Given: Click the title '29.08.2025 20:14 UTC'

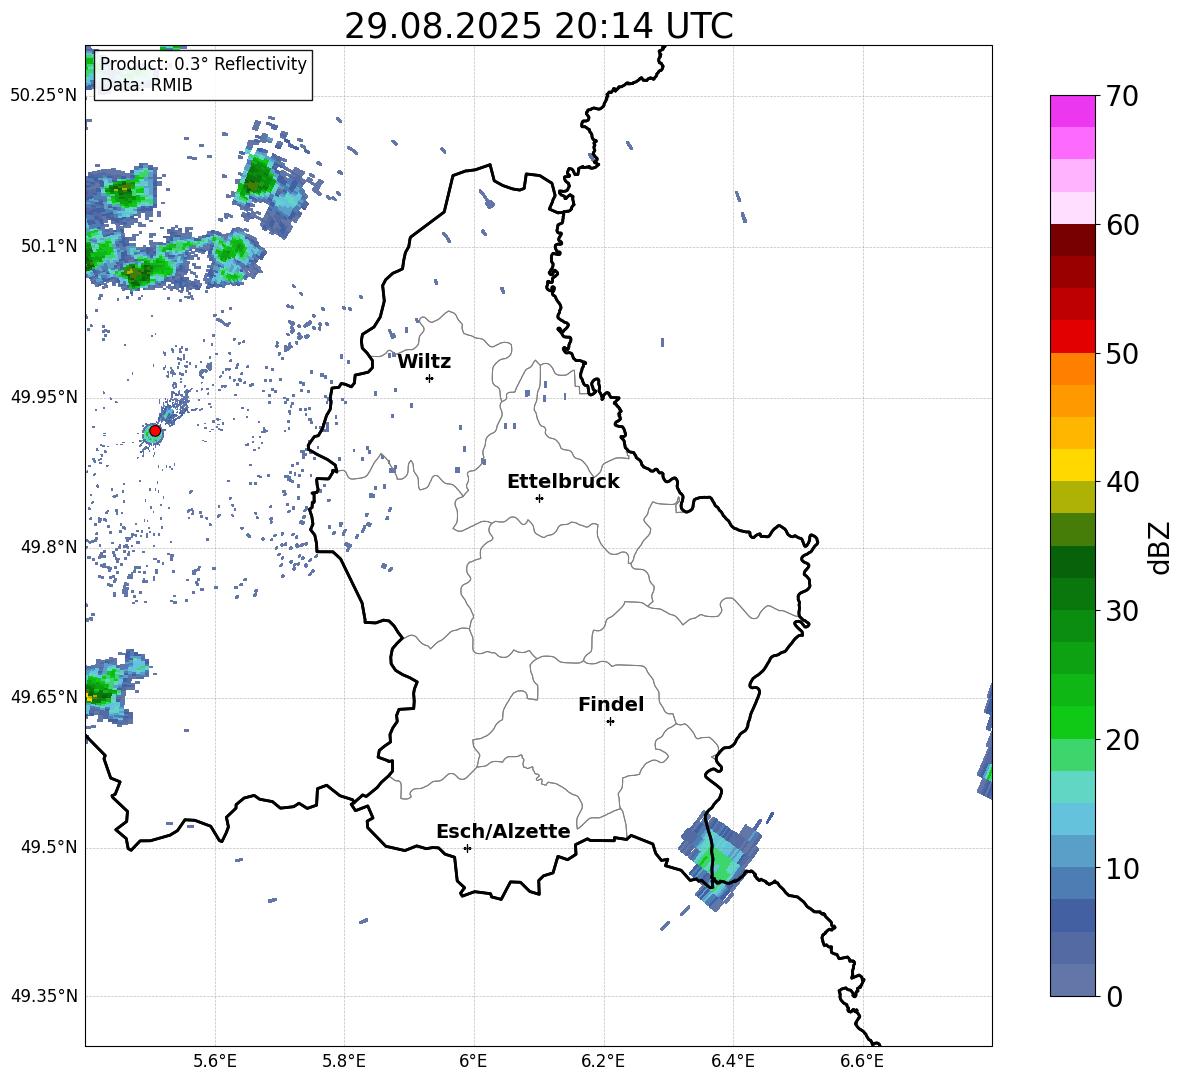Looking at the screenshot, I should click(538, 26).
